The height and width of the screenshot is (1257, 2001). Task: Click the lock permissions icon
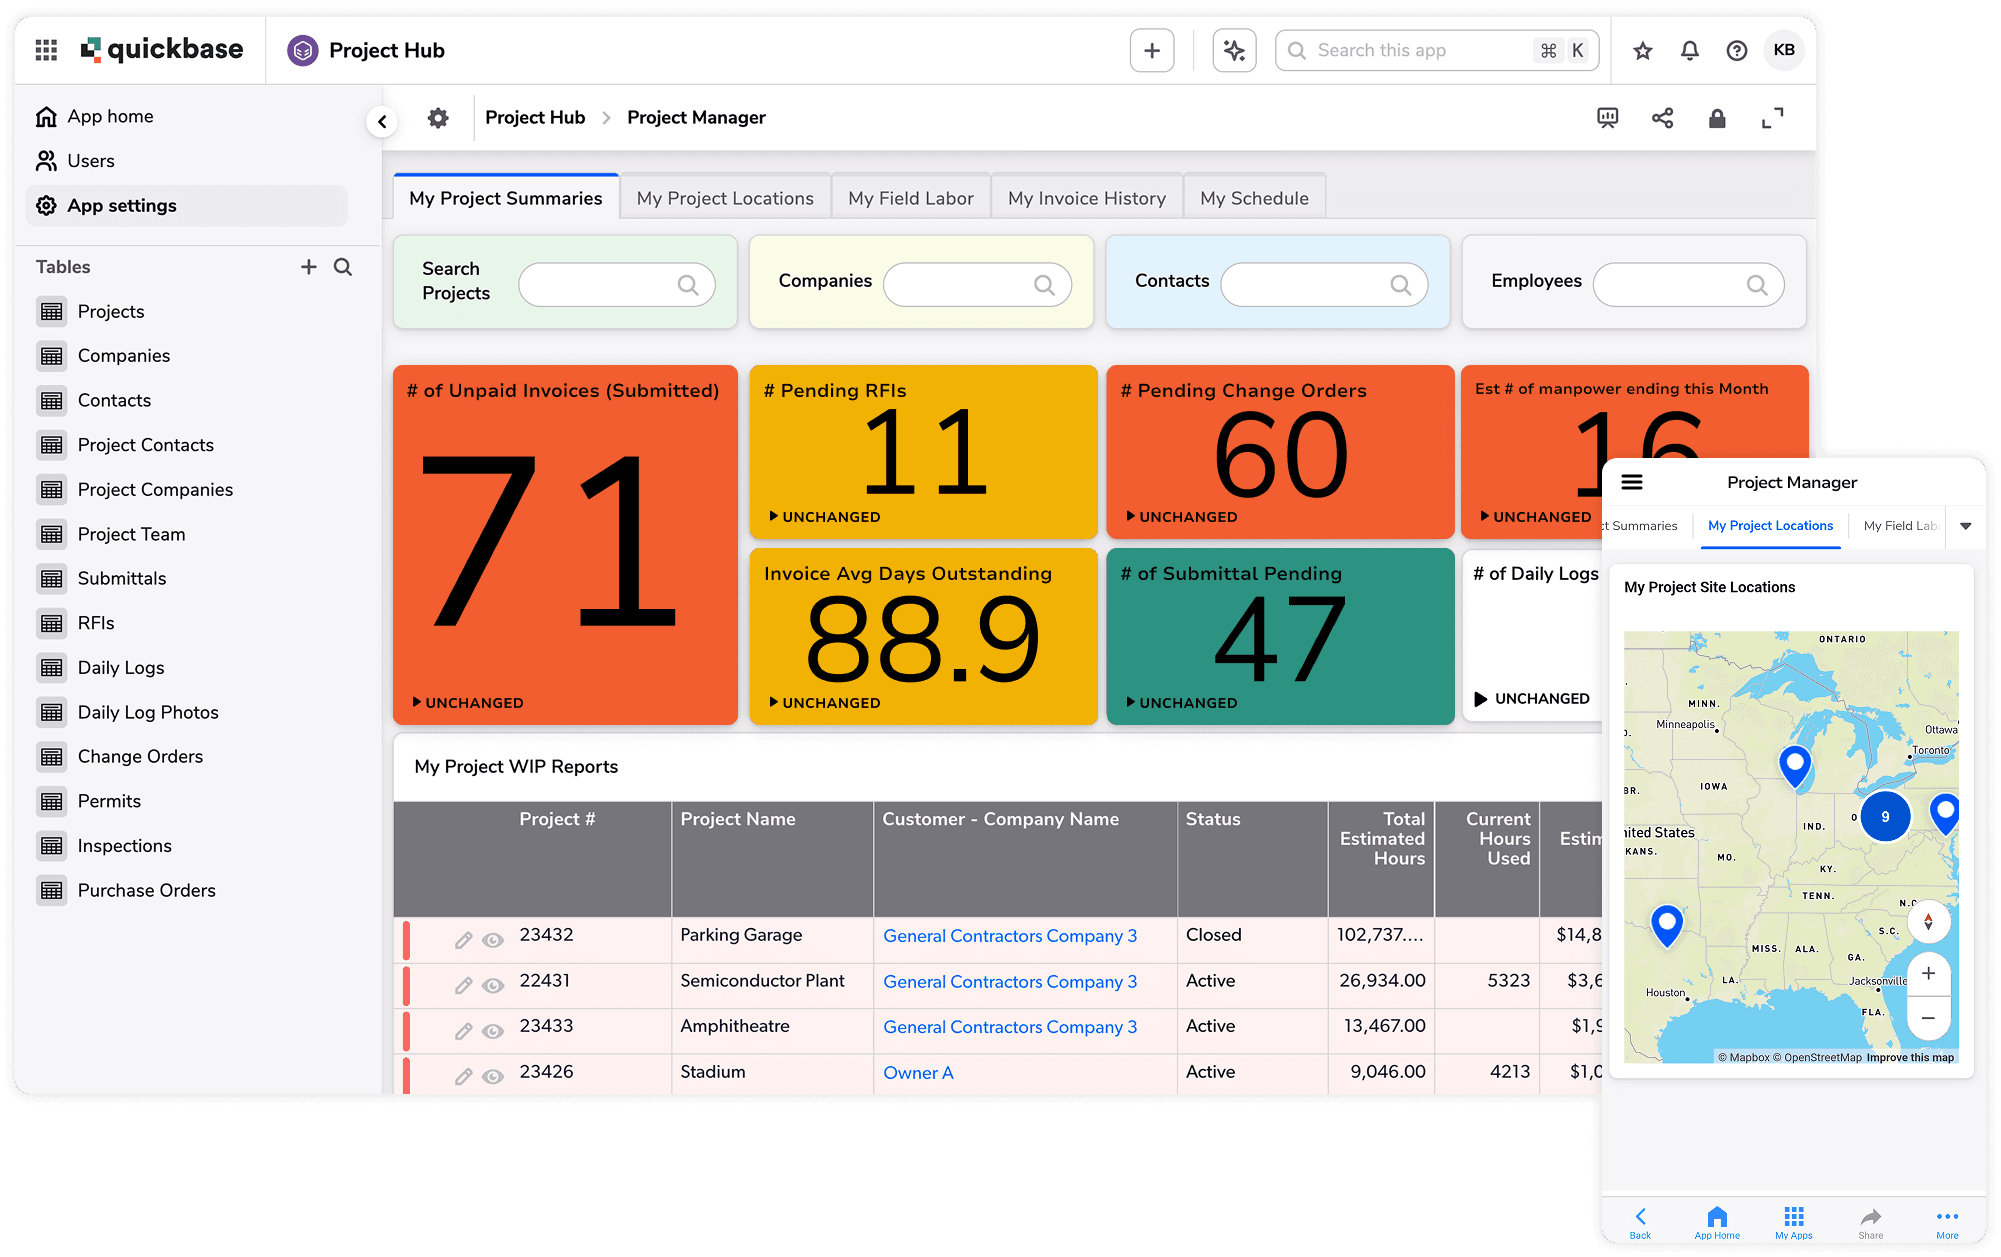click(x=1717, y=118)
